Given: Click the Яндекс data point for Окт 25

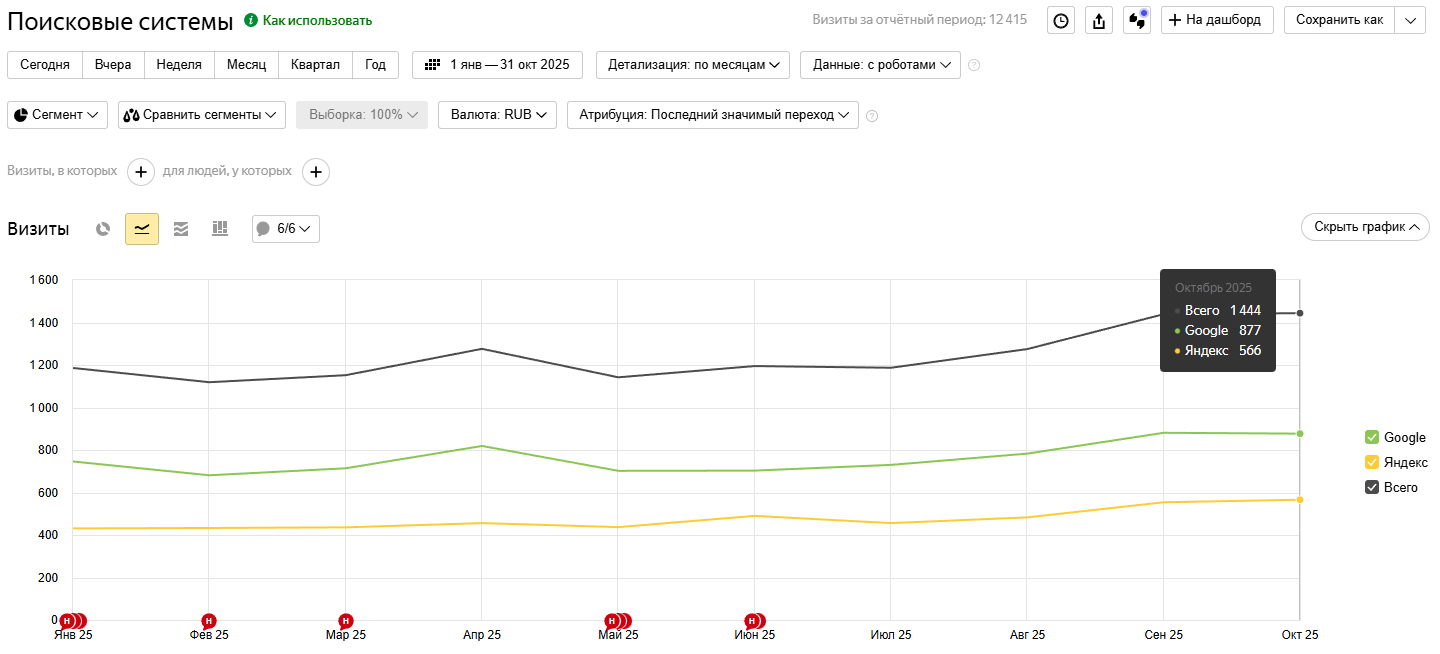Looking at the screenshot, I should click(1300, 500).
